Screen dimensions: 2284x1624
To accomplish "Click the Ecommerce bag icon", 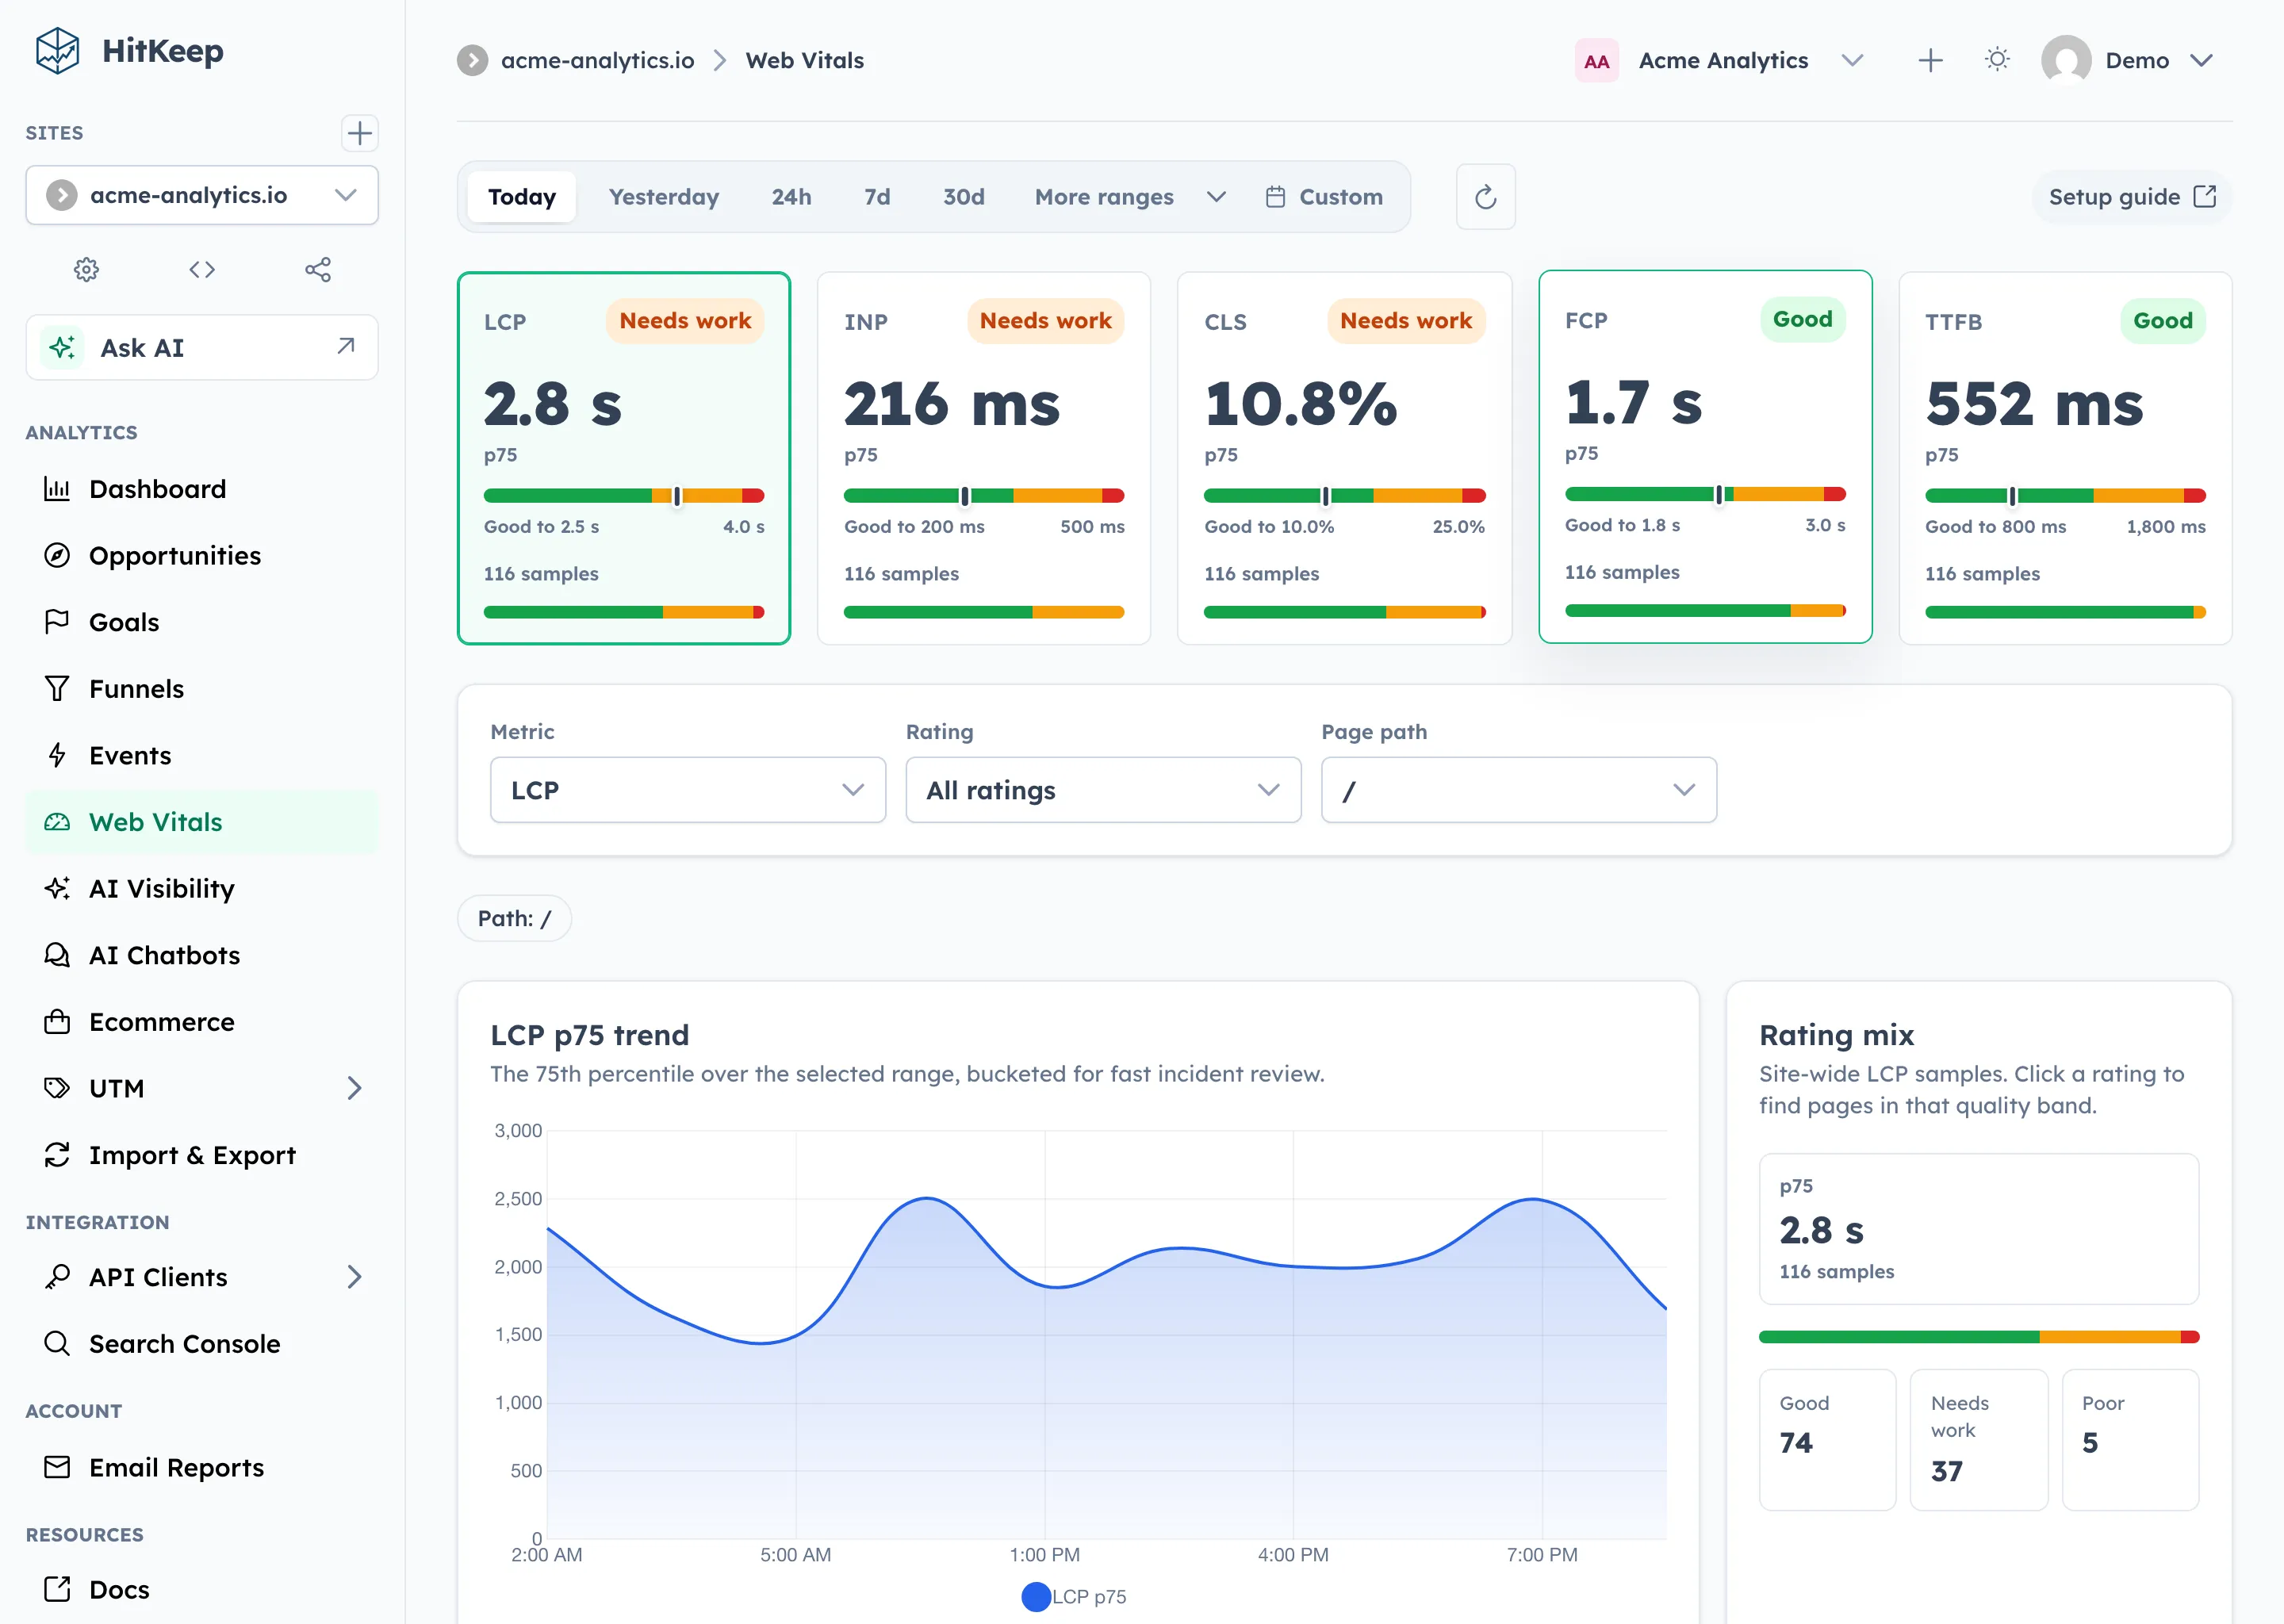I will (57, 1021).
